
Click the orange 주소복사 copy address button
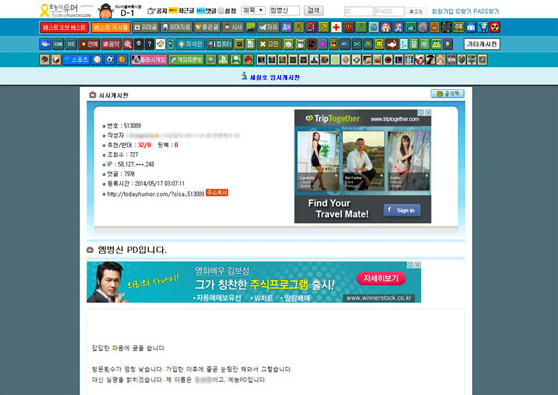[x=217, y=193]
